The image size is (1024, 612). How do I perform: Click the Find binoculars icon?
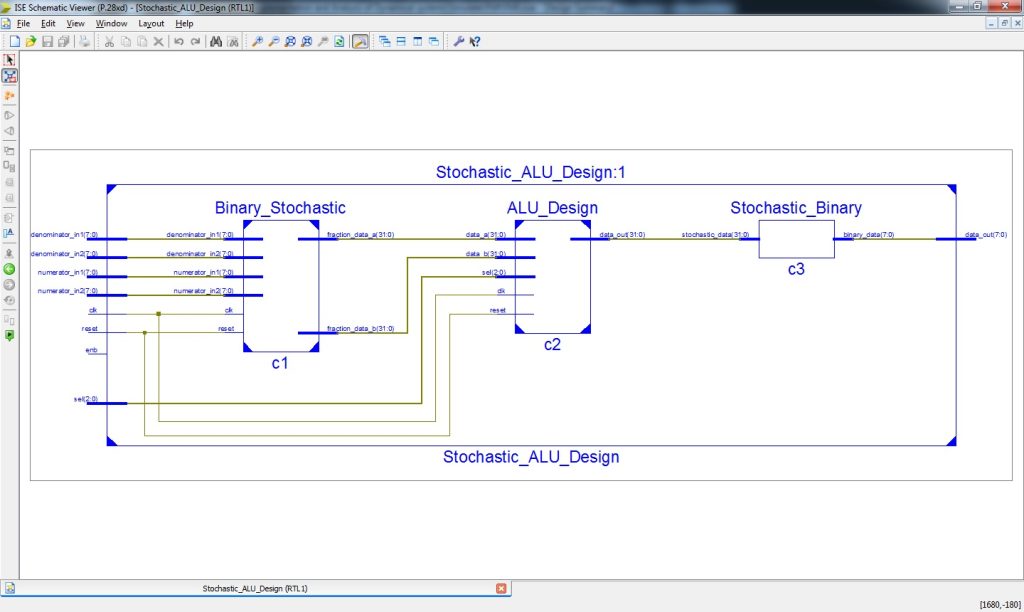tap(214, 42)
